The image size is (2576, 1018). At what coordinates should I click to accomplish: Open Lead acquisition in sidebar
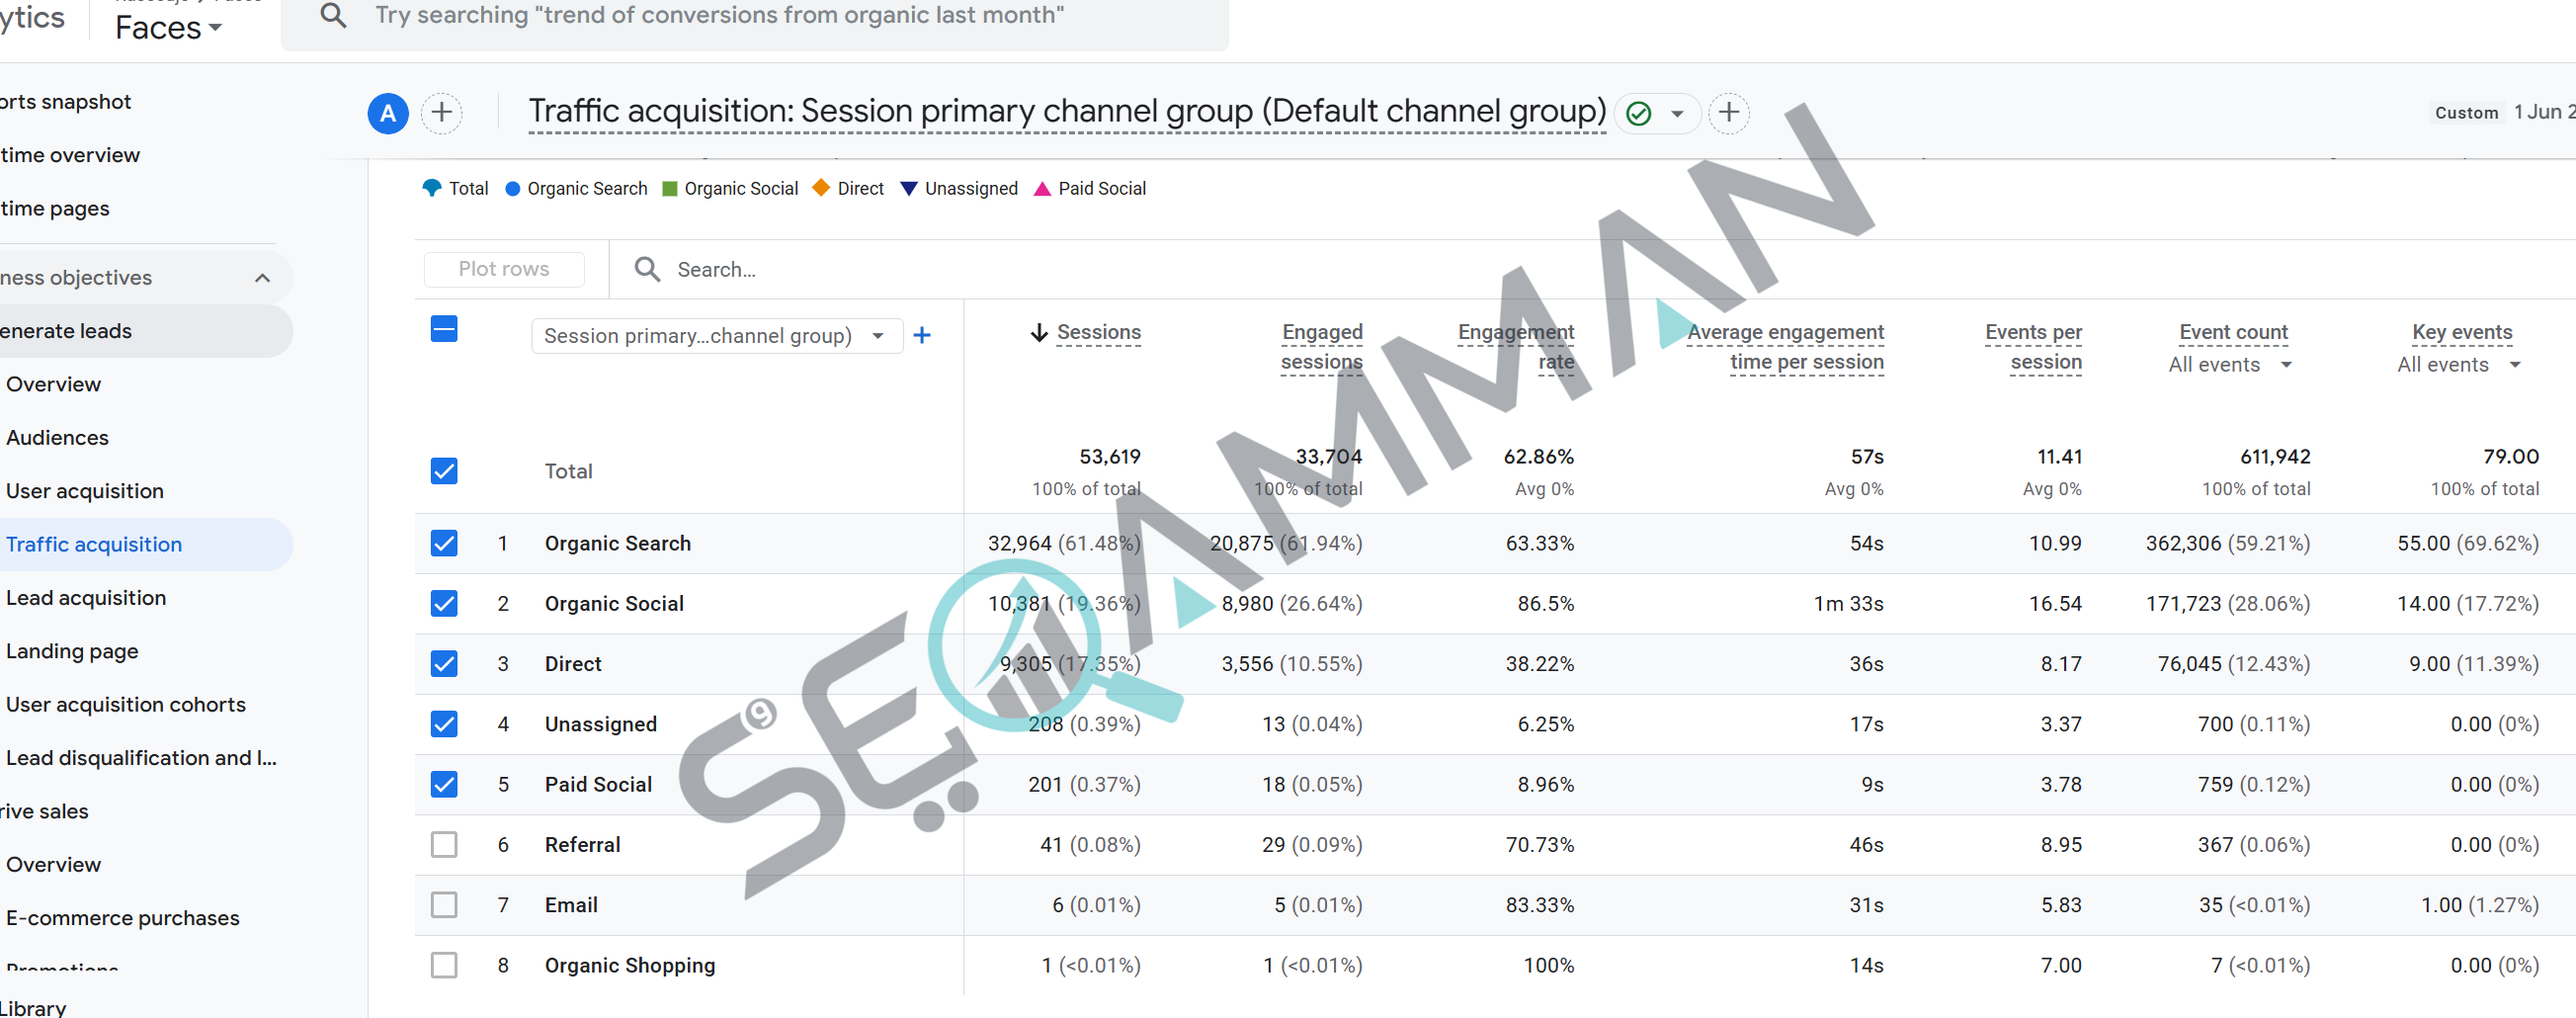tap(86, 597)
